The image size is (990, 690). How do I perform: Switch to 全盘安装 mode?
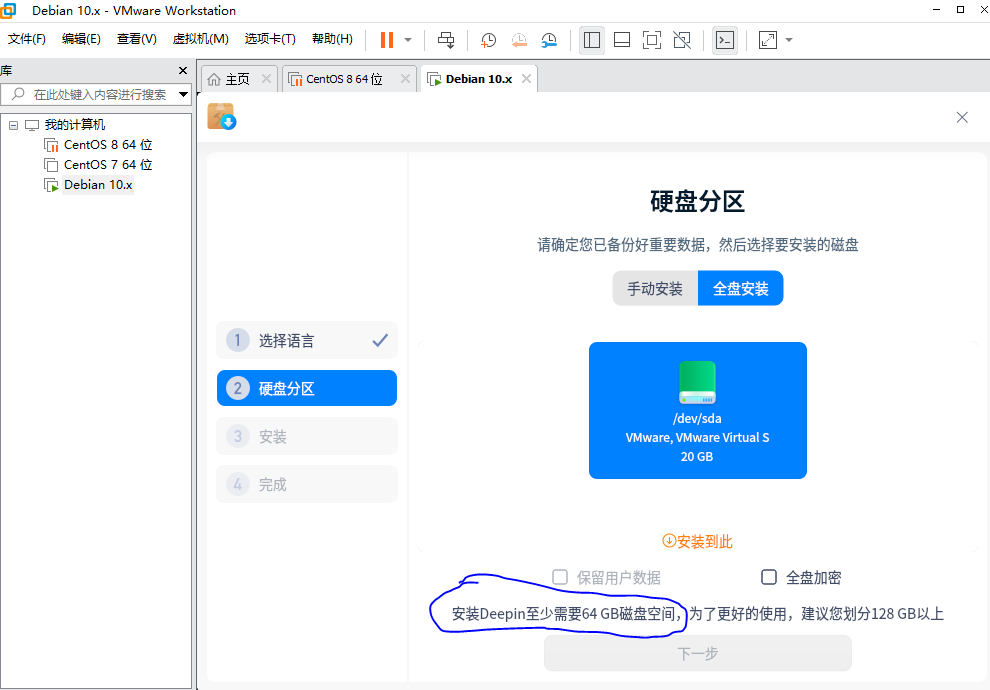[x=741, y=288]
